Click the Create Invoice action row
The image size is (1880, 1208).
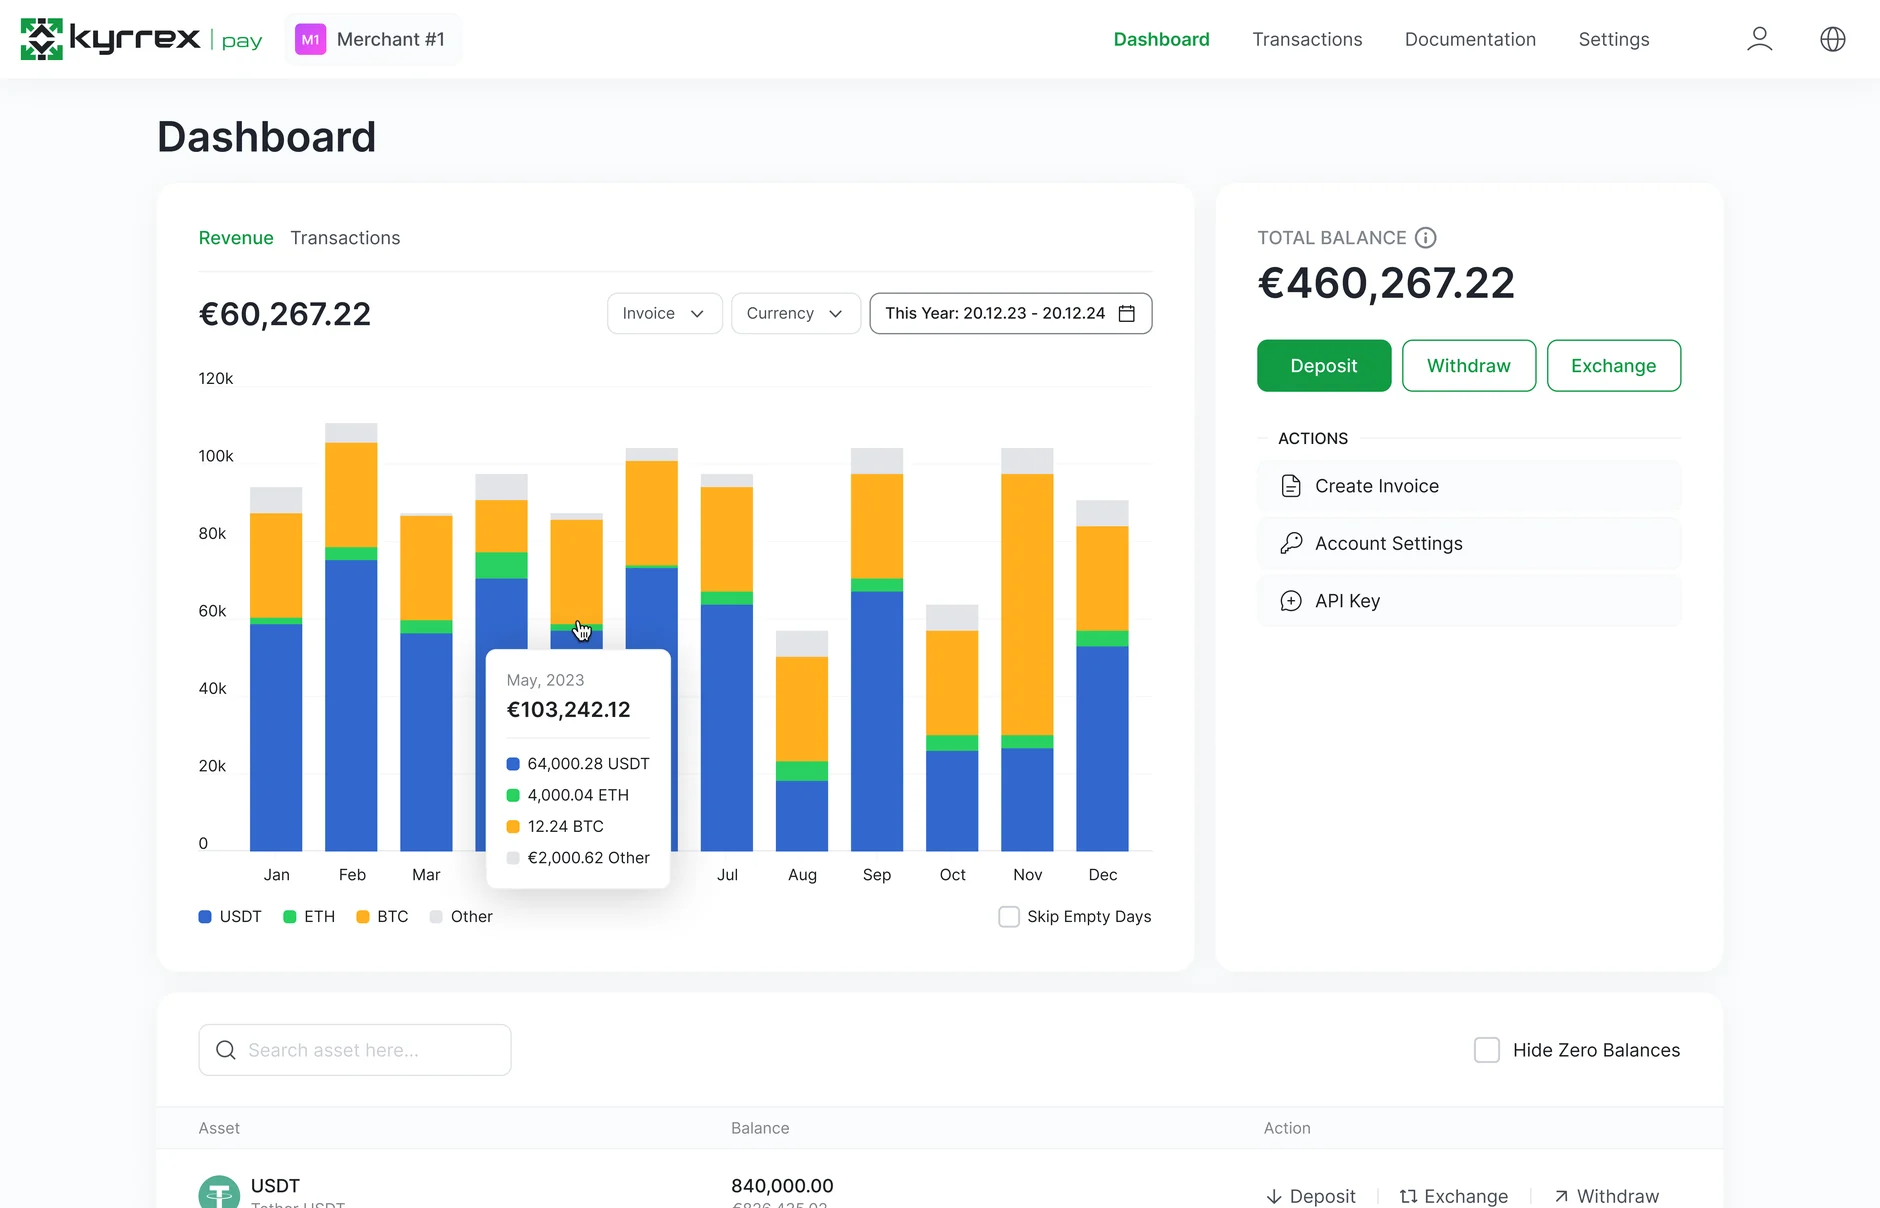[x=1469, y=486]
